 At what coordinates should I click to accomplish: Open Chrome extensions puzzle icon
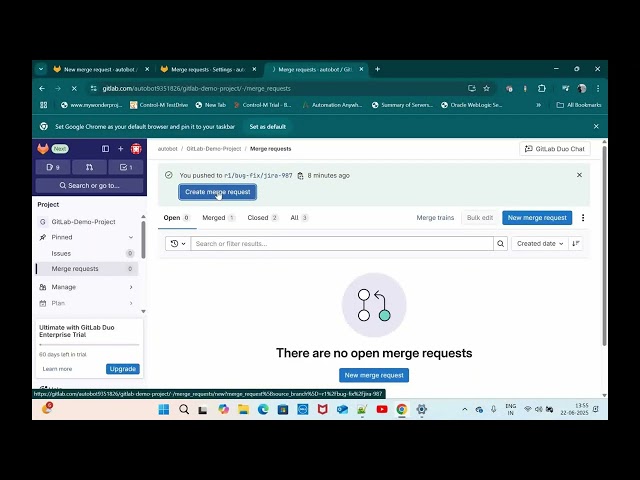coord(542,89)
